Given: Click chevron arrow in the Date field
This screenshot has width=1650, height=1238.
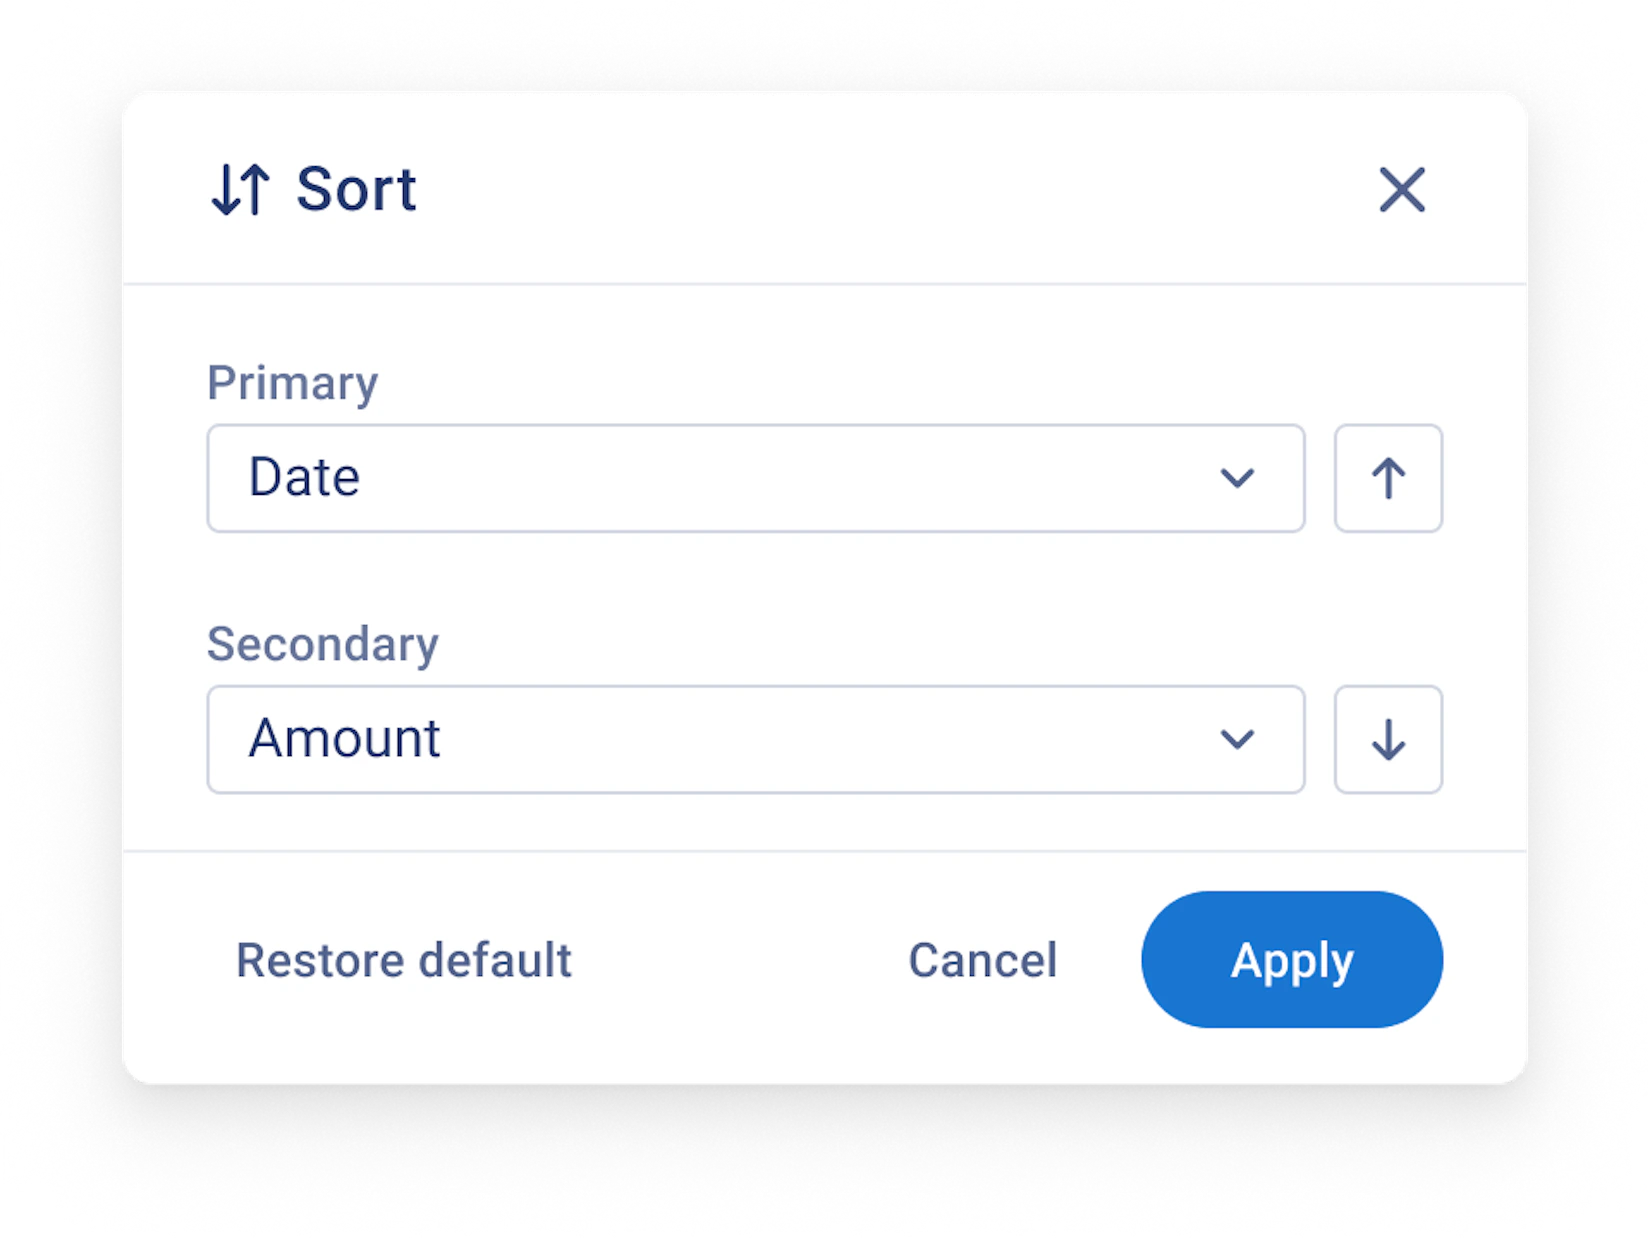Looking at the screenshot, I should coord(1237,478).
